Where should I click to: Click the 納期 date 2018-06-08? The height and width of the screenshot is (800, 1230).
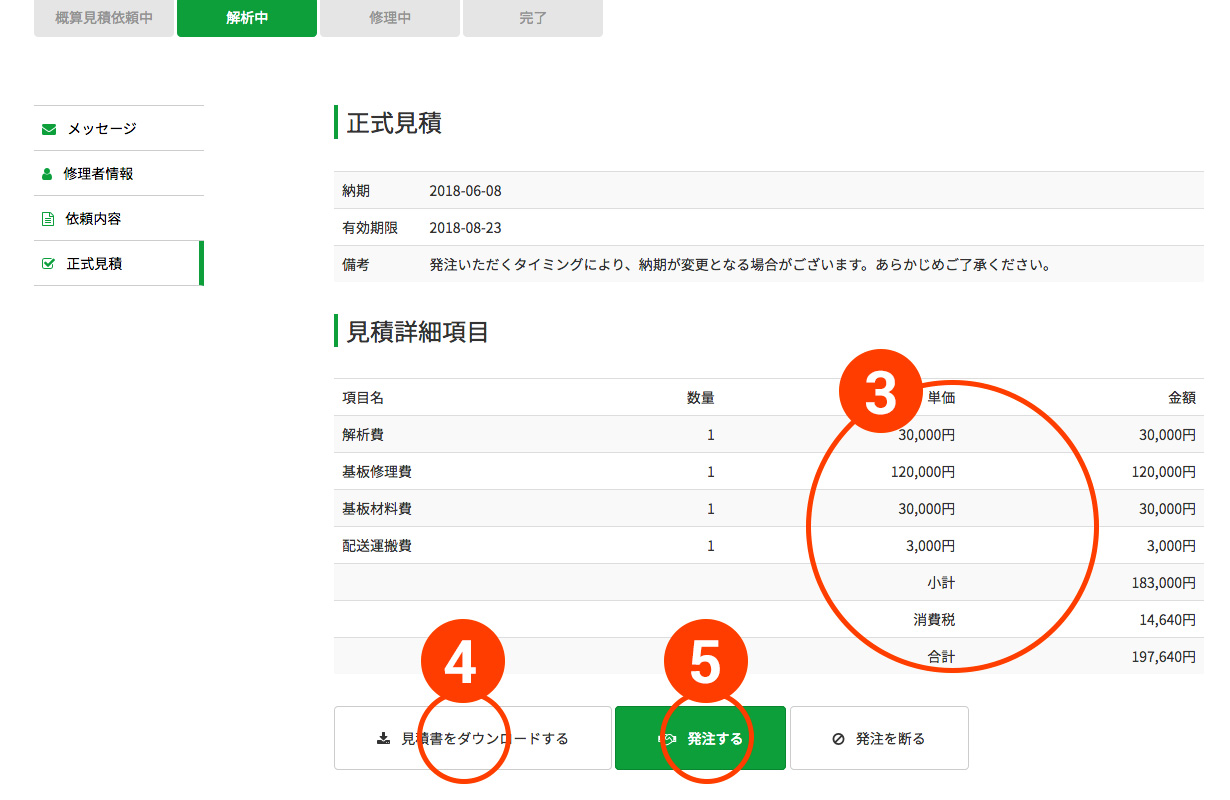pyautogui.click(x=465, y=191)
